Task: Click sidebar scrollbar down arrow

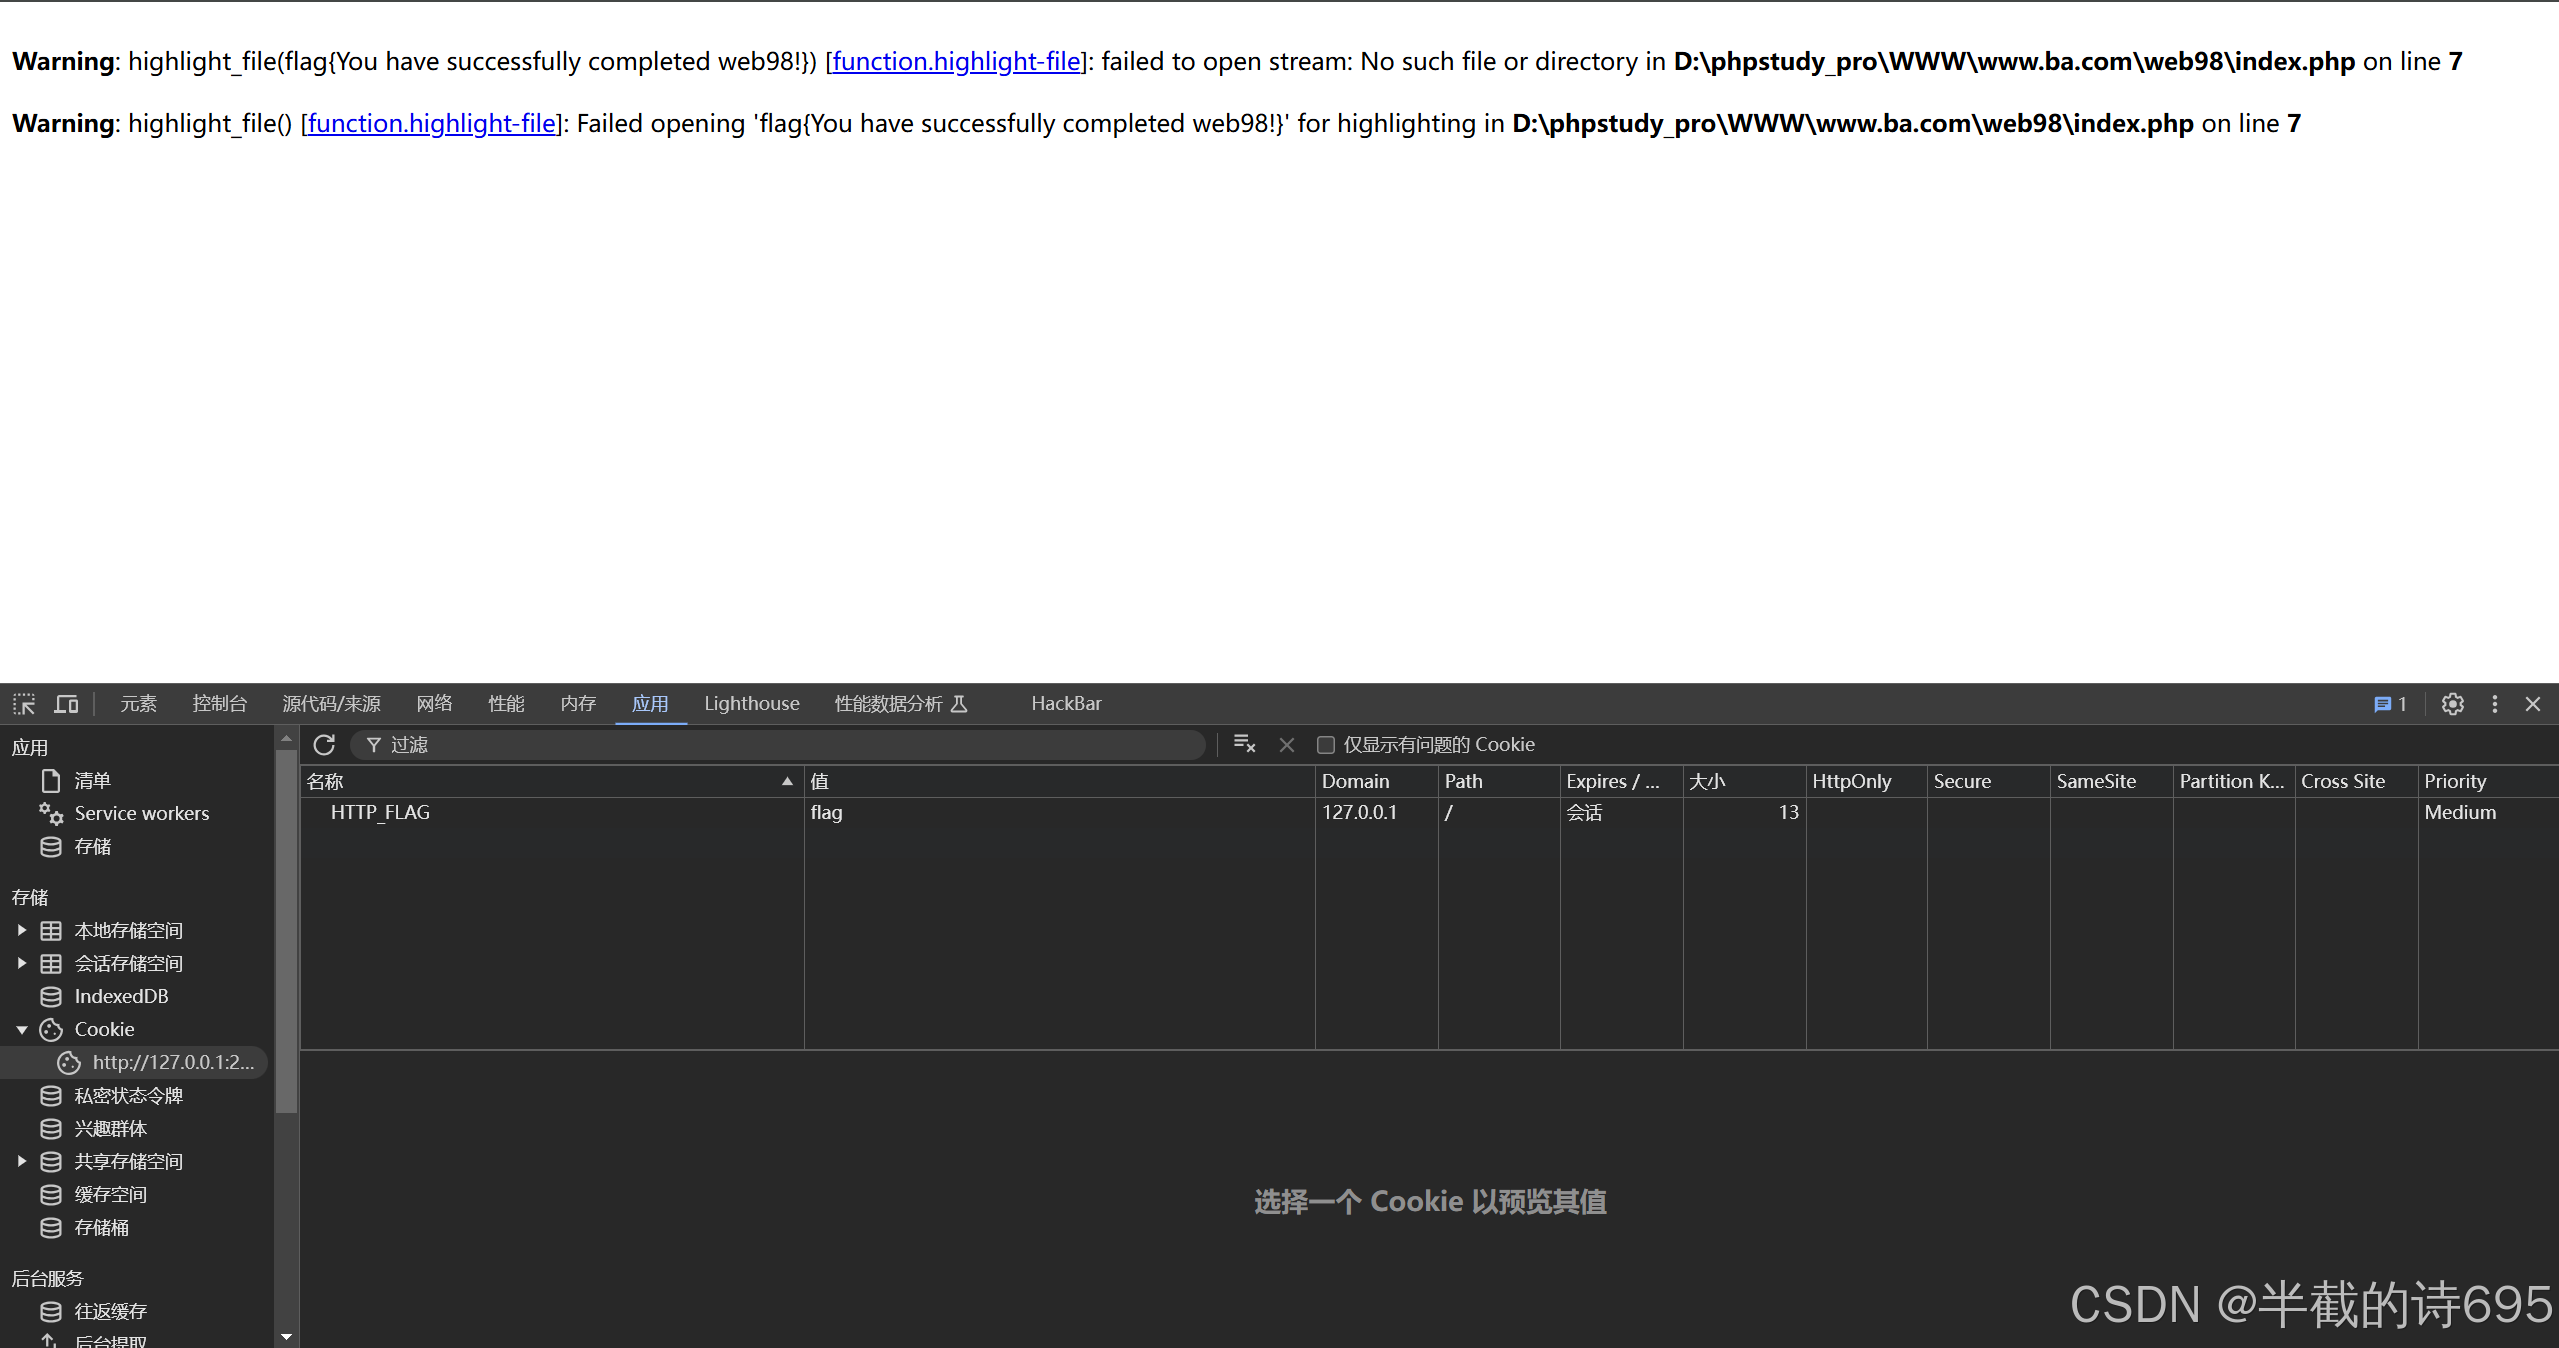Action: click(287, 1337)
